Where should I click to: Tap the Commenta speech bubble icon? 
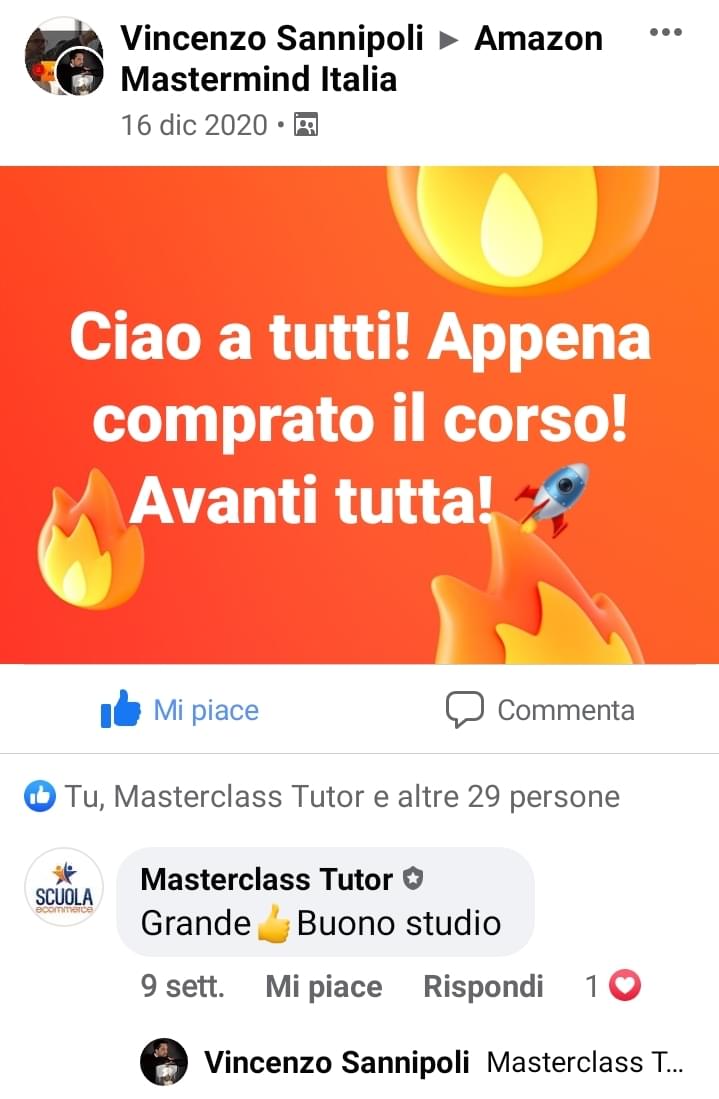[x=465, y=709]
